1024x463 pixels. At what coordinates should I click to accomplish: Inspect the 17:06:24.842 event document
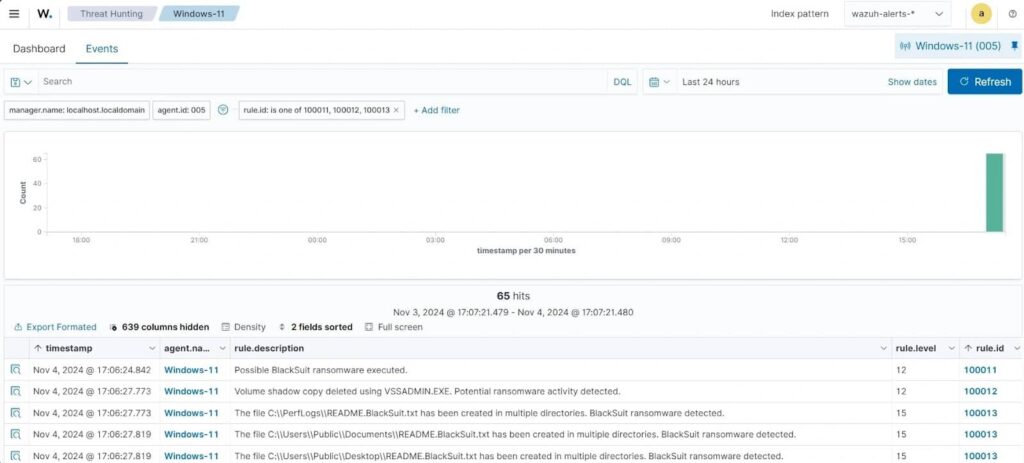pyautogui.click(x=16, y=370)
